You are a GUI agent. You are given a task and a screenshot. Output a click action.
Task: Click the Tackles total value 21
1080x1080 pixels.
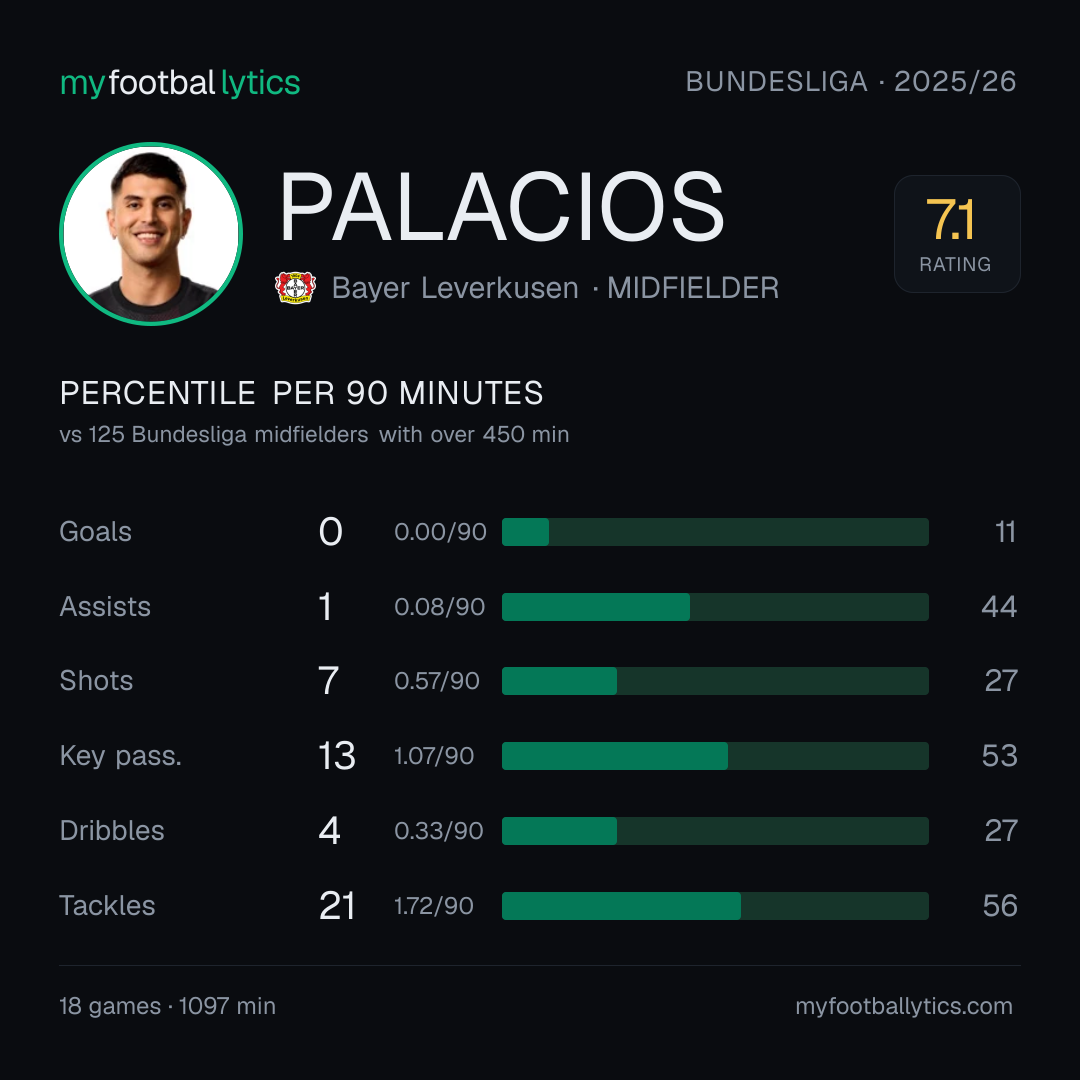click(337, 906)
